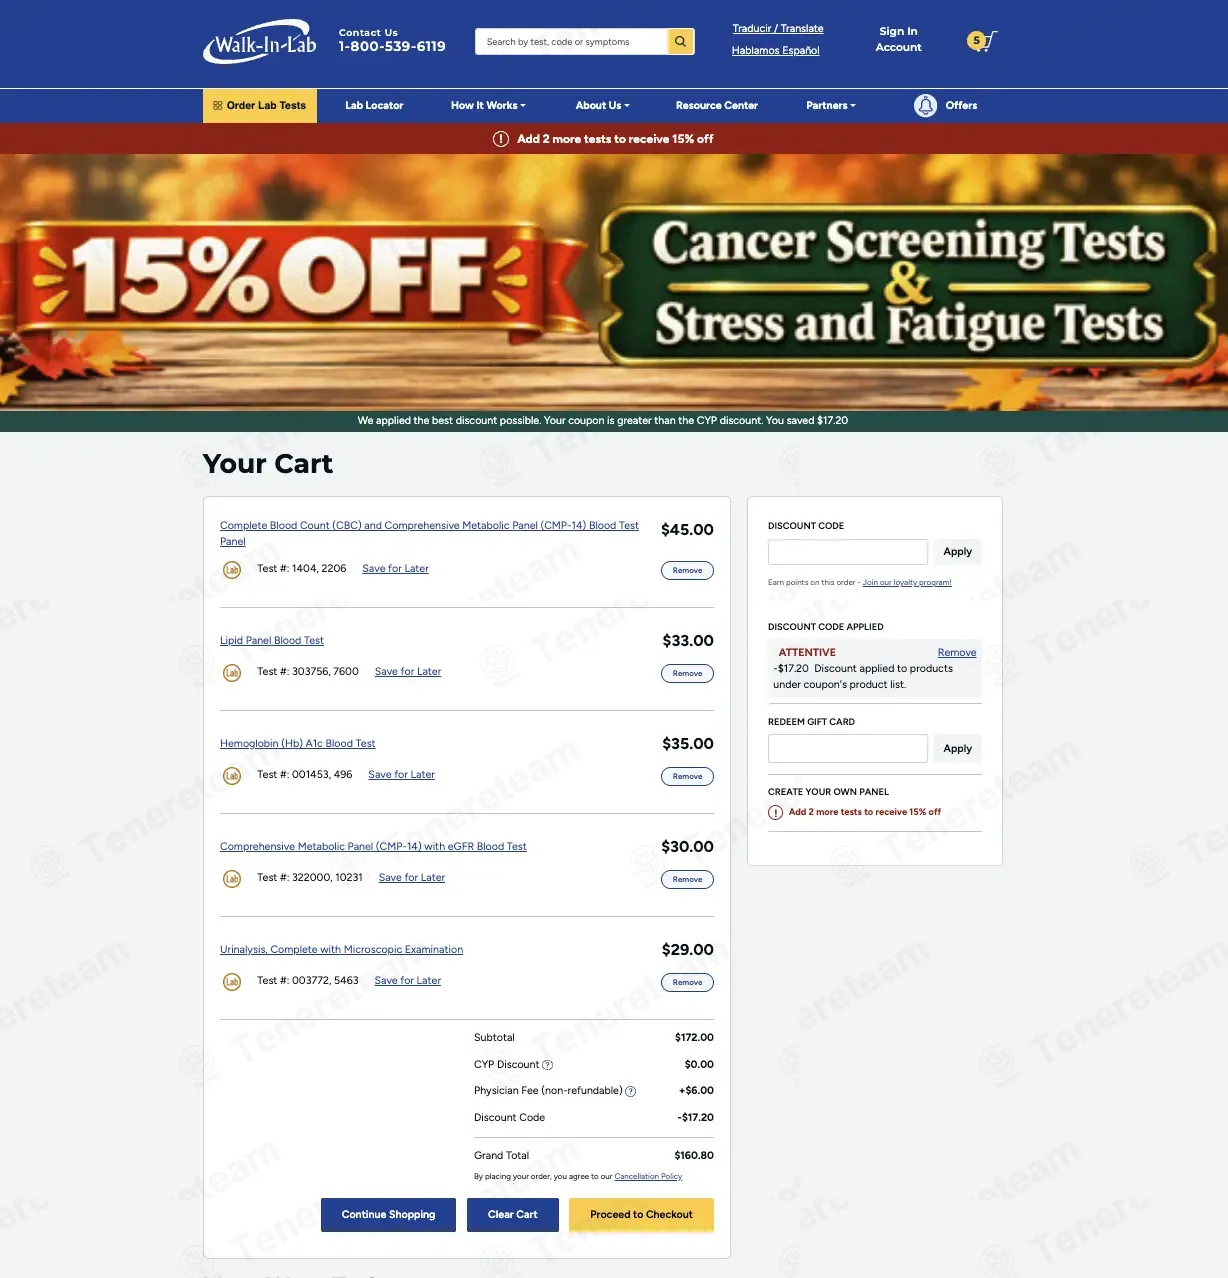Open the Order Lab Tests tab
1228x1278 pixels.
pyautogui.click(x=260, y=106)
